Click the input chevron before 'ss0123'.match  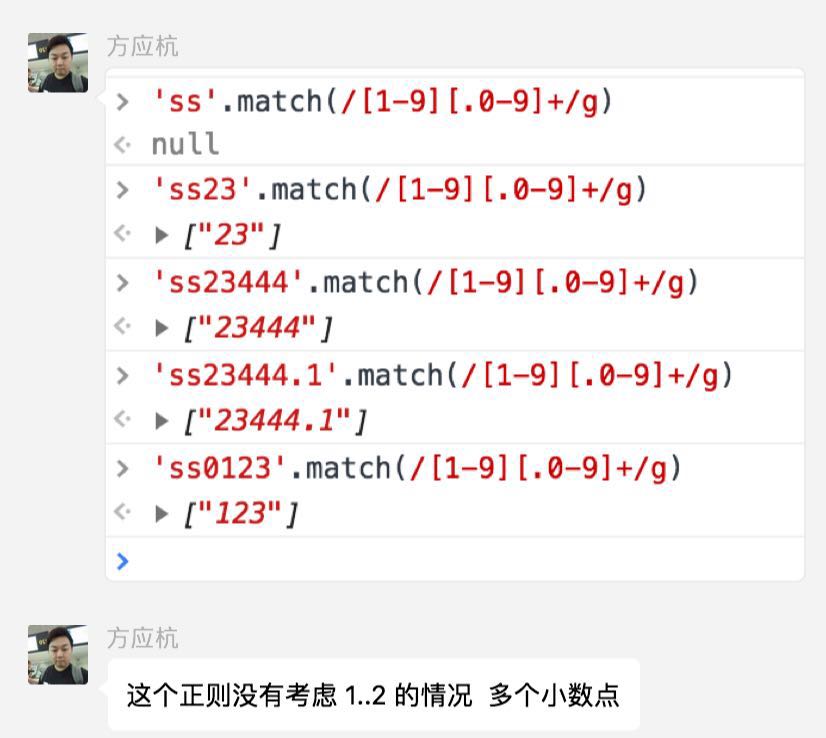coord(123,468)
